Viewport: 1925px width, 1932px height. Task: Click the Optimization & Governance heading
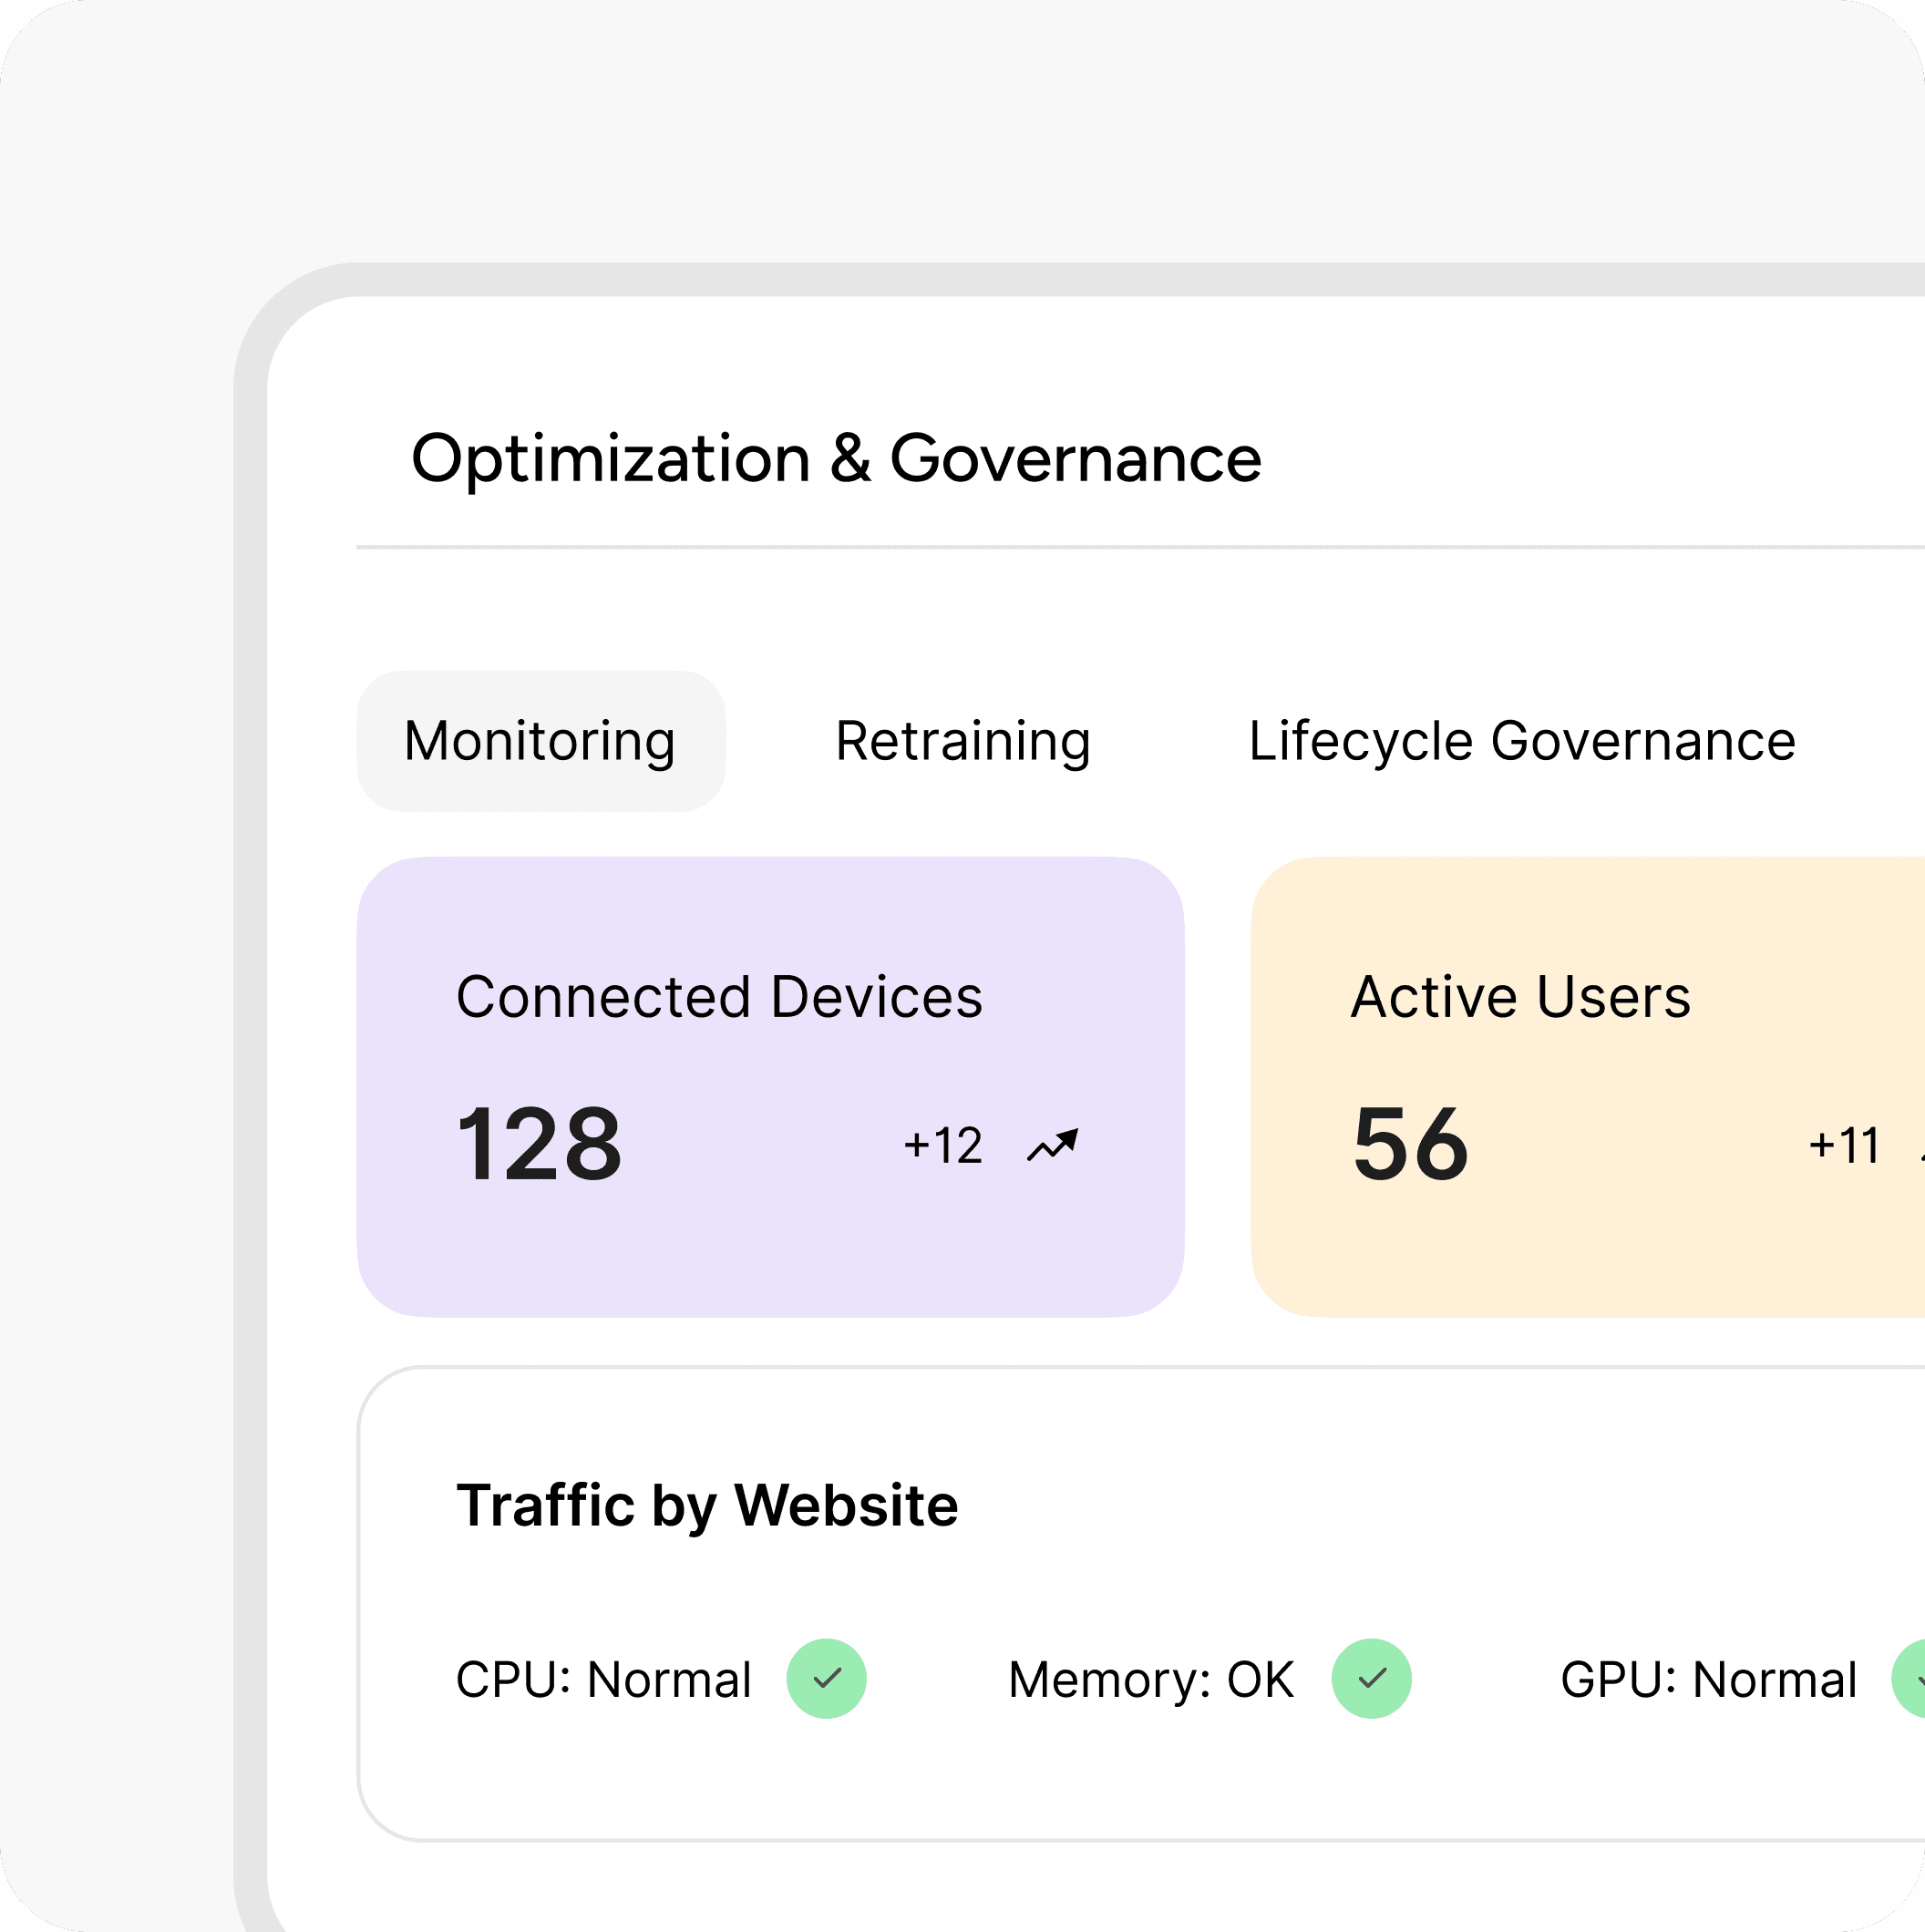(x=837, y=459)
